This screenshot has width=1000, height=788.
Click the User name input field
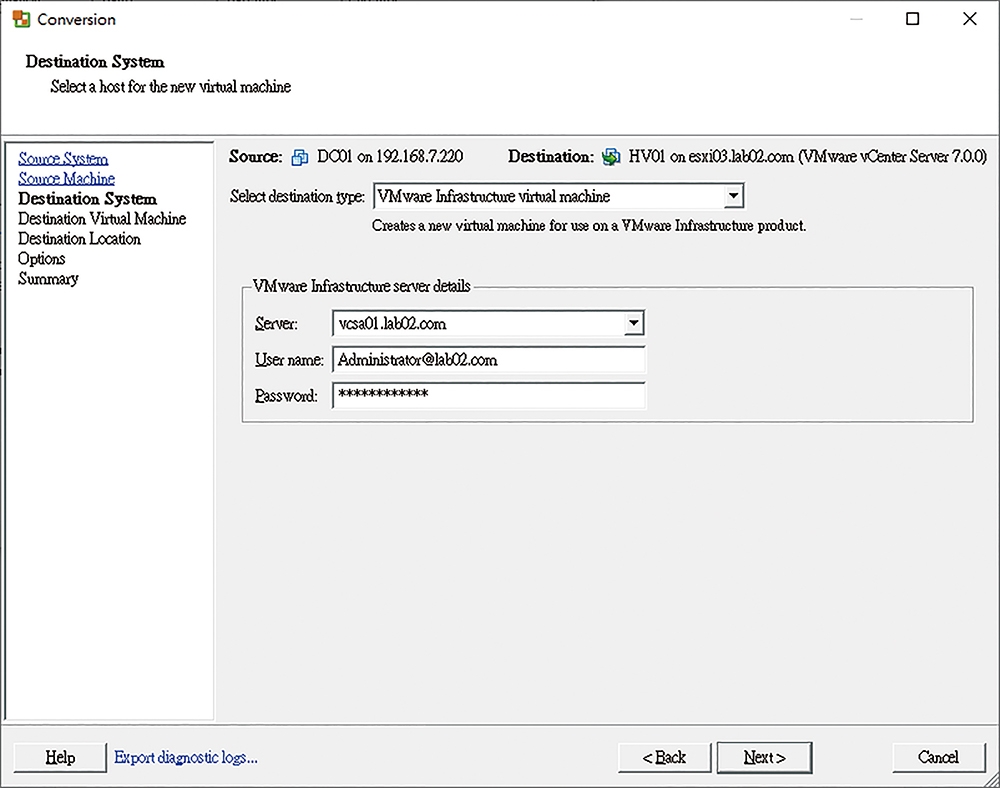pos(489,360)
